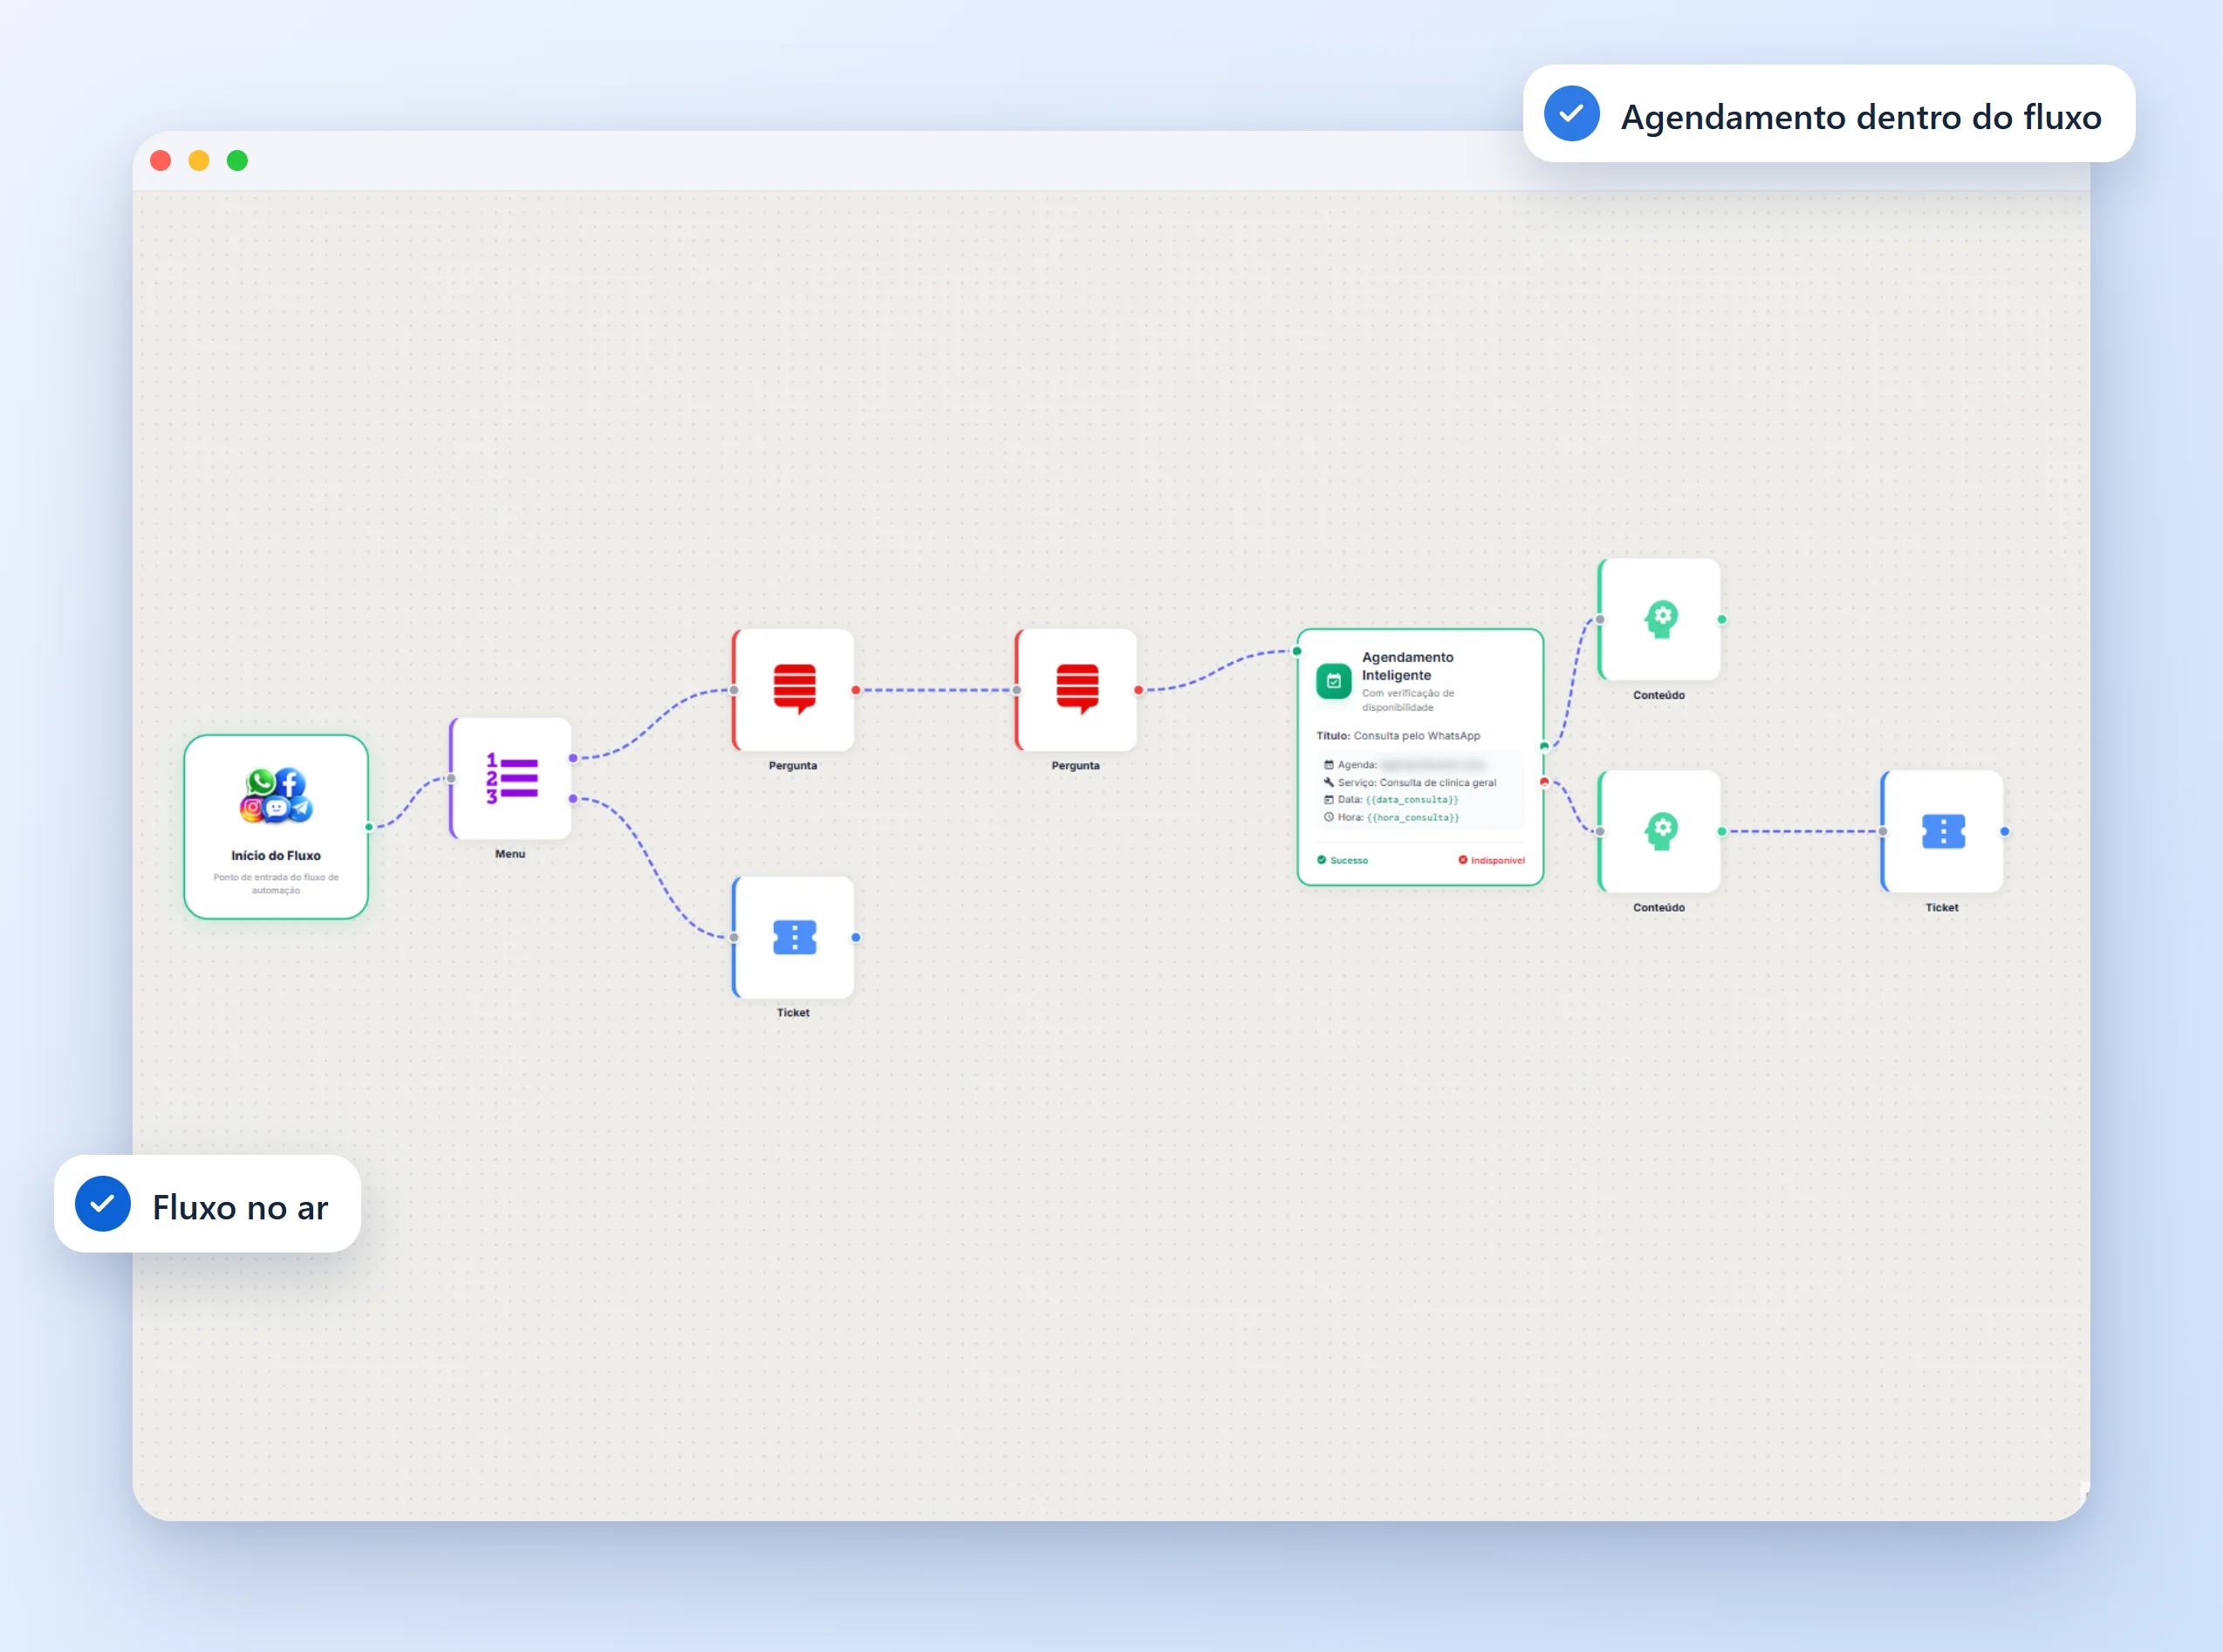2223x1652 pixels.
Task: Click the Agendamento Inteligente card title
Action: [1408, 666]
